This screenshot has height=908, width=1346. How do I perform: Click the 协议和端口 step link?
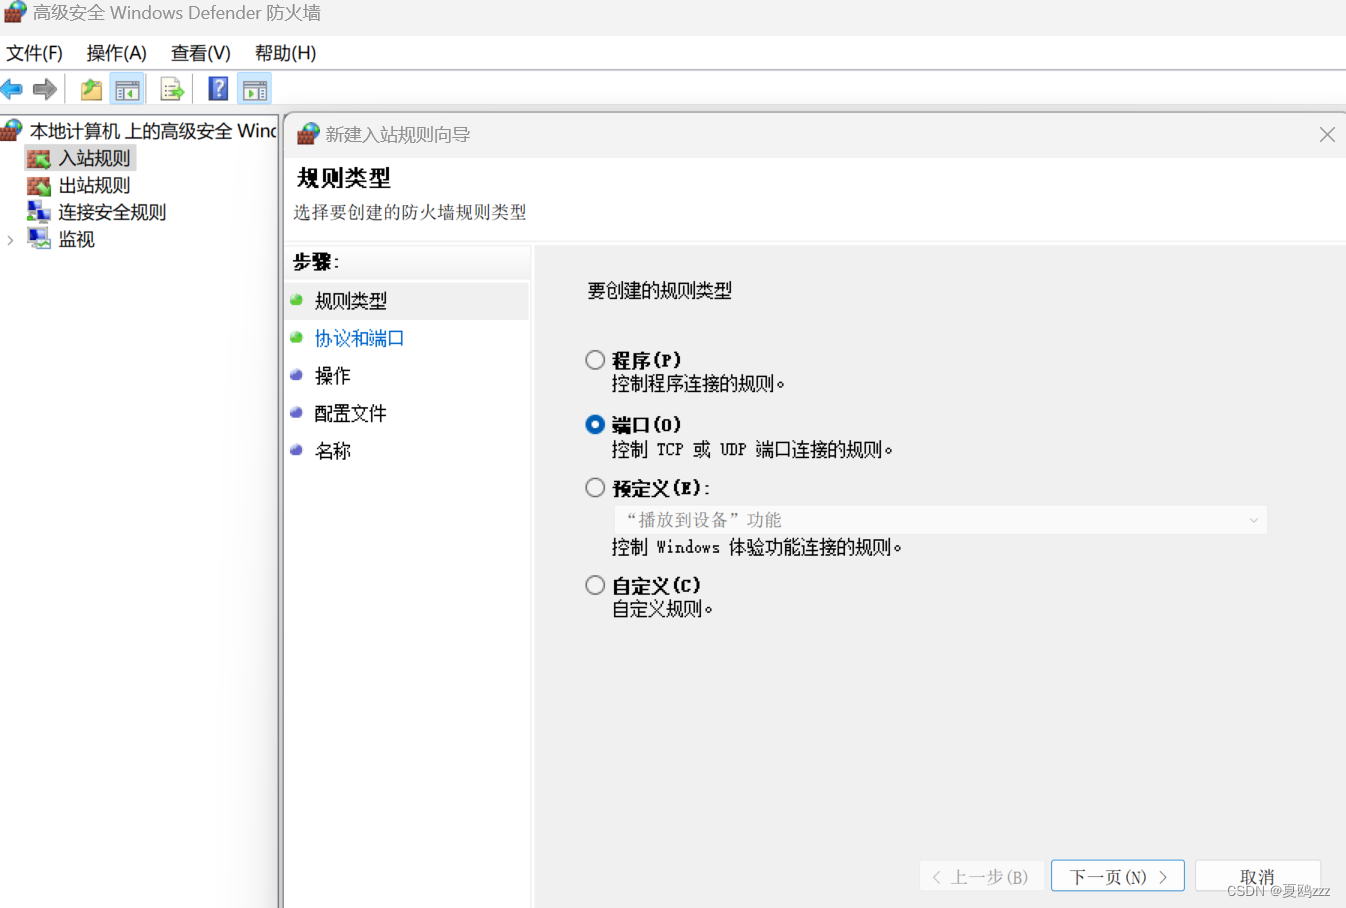tap(359, 339)
